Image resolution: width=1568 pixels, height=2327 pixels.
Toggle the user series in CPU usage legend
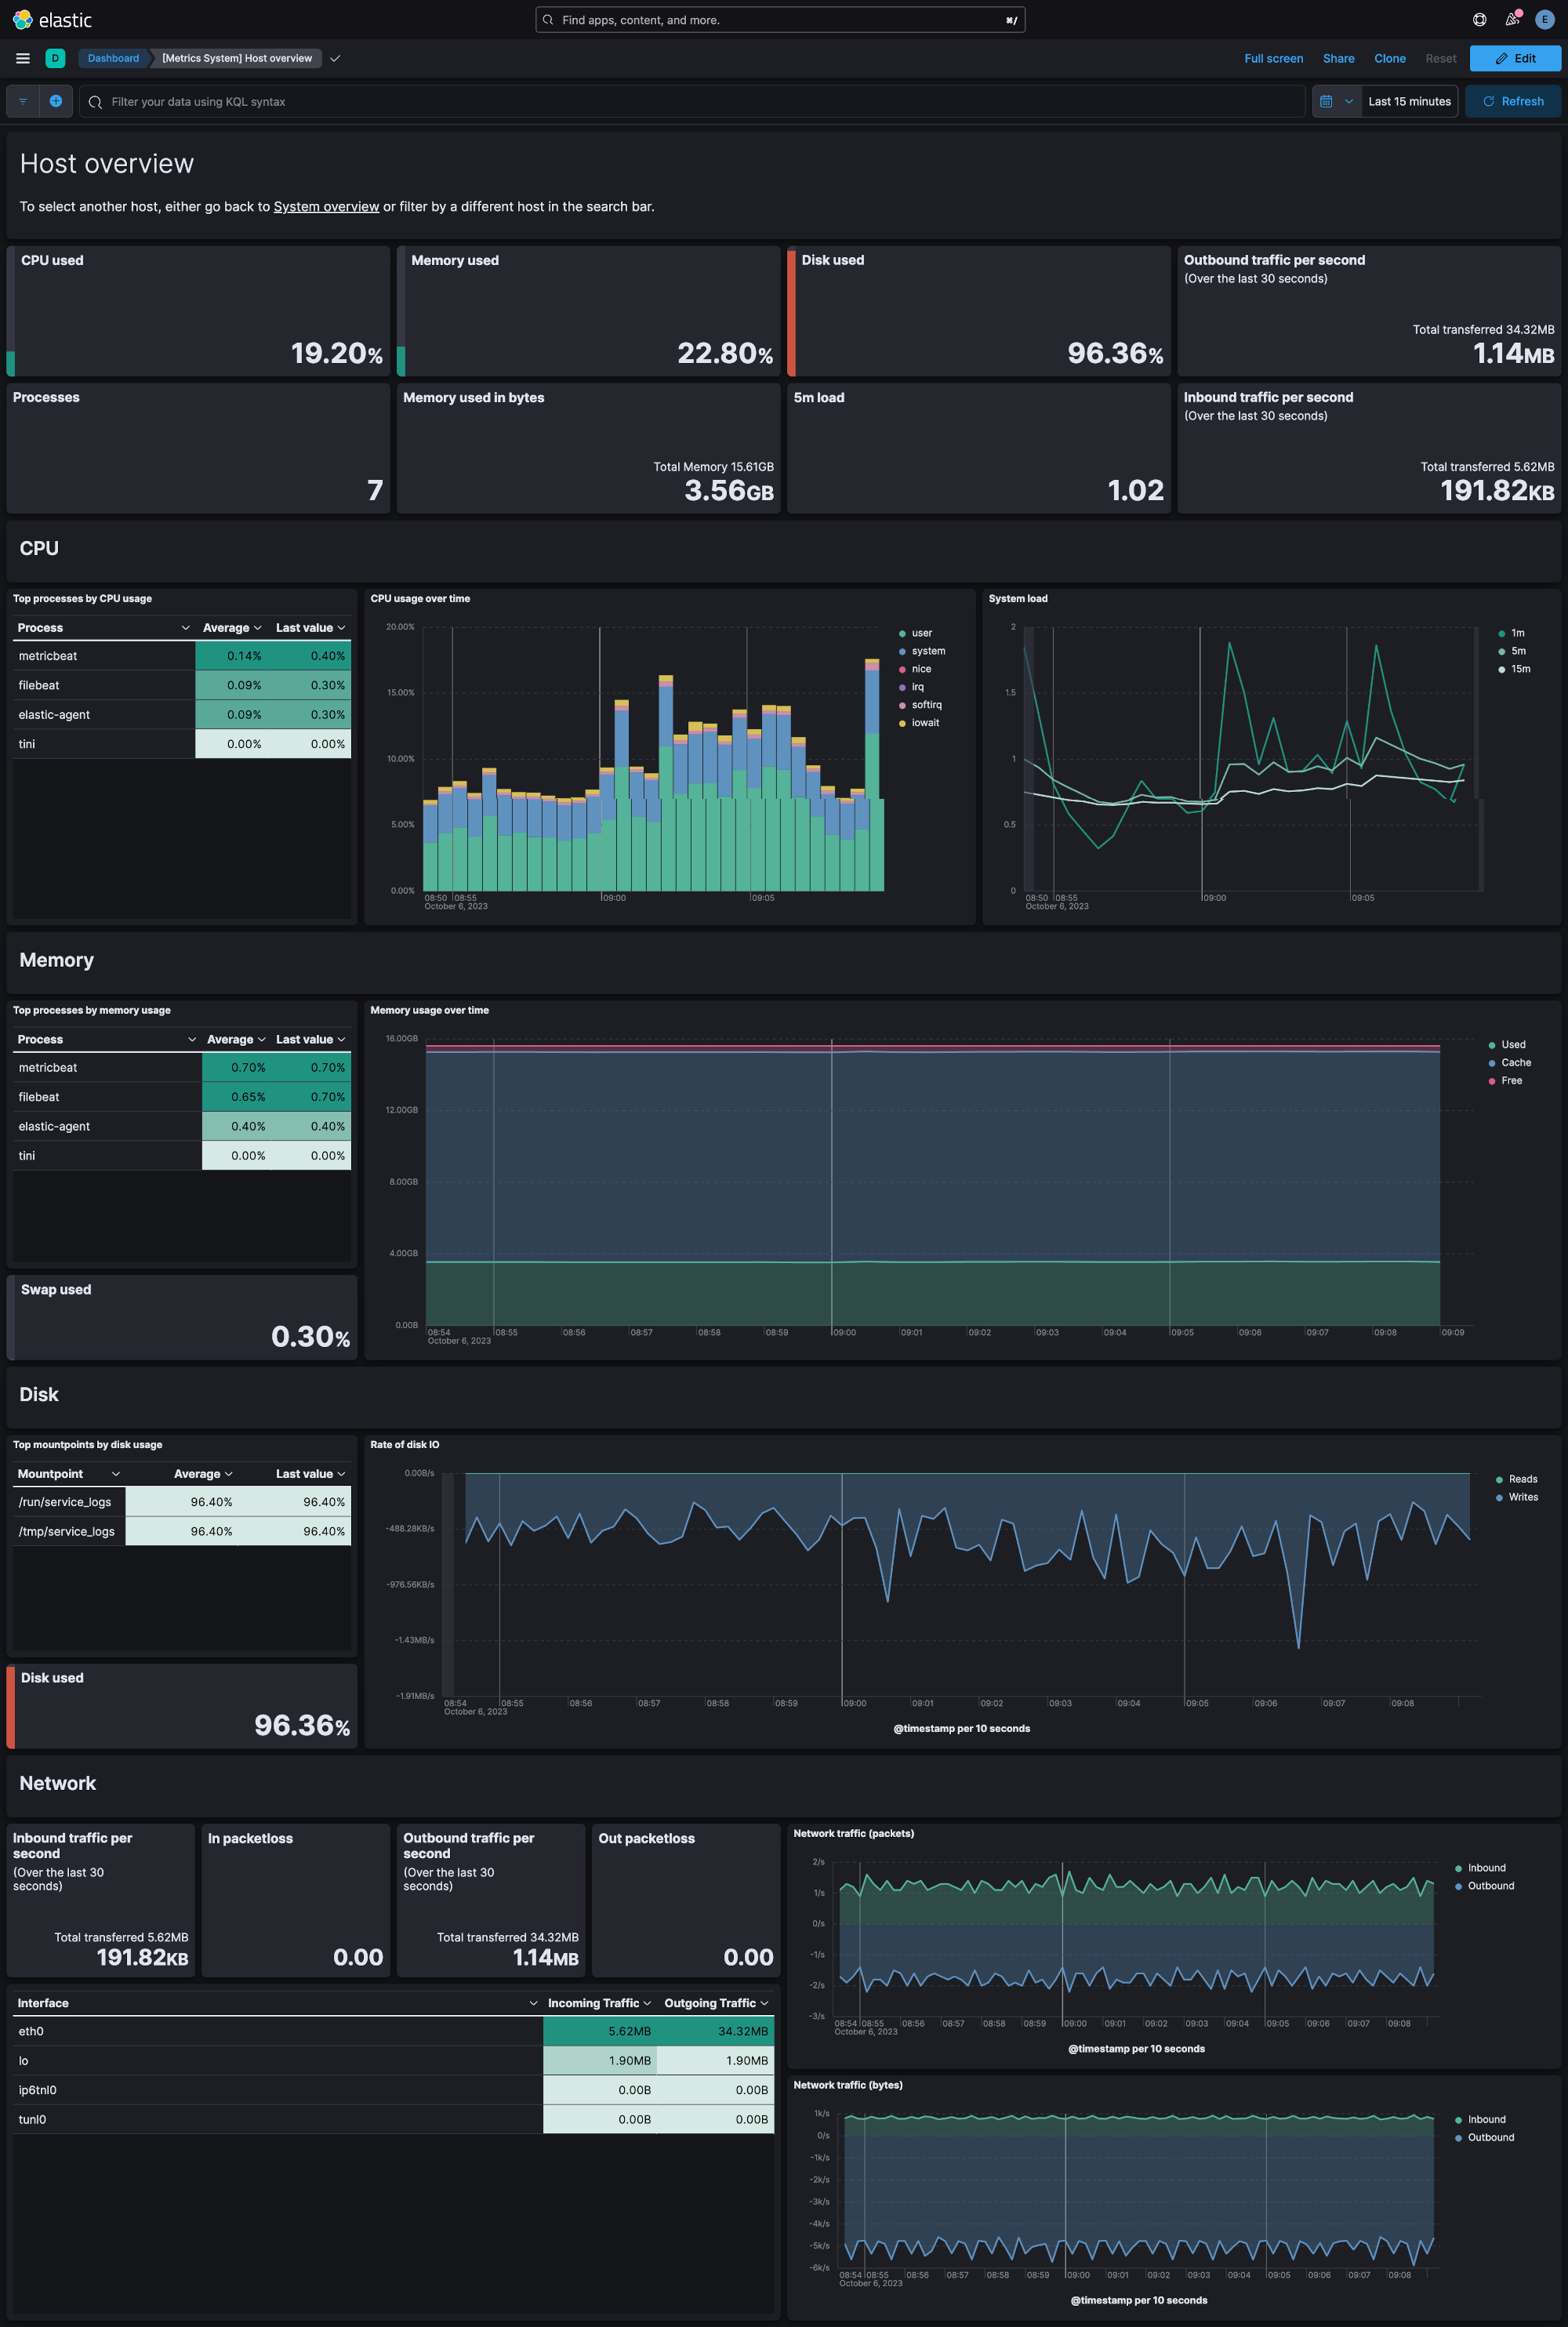tap(919, 632)
